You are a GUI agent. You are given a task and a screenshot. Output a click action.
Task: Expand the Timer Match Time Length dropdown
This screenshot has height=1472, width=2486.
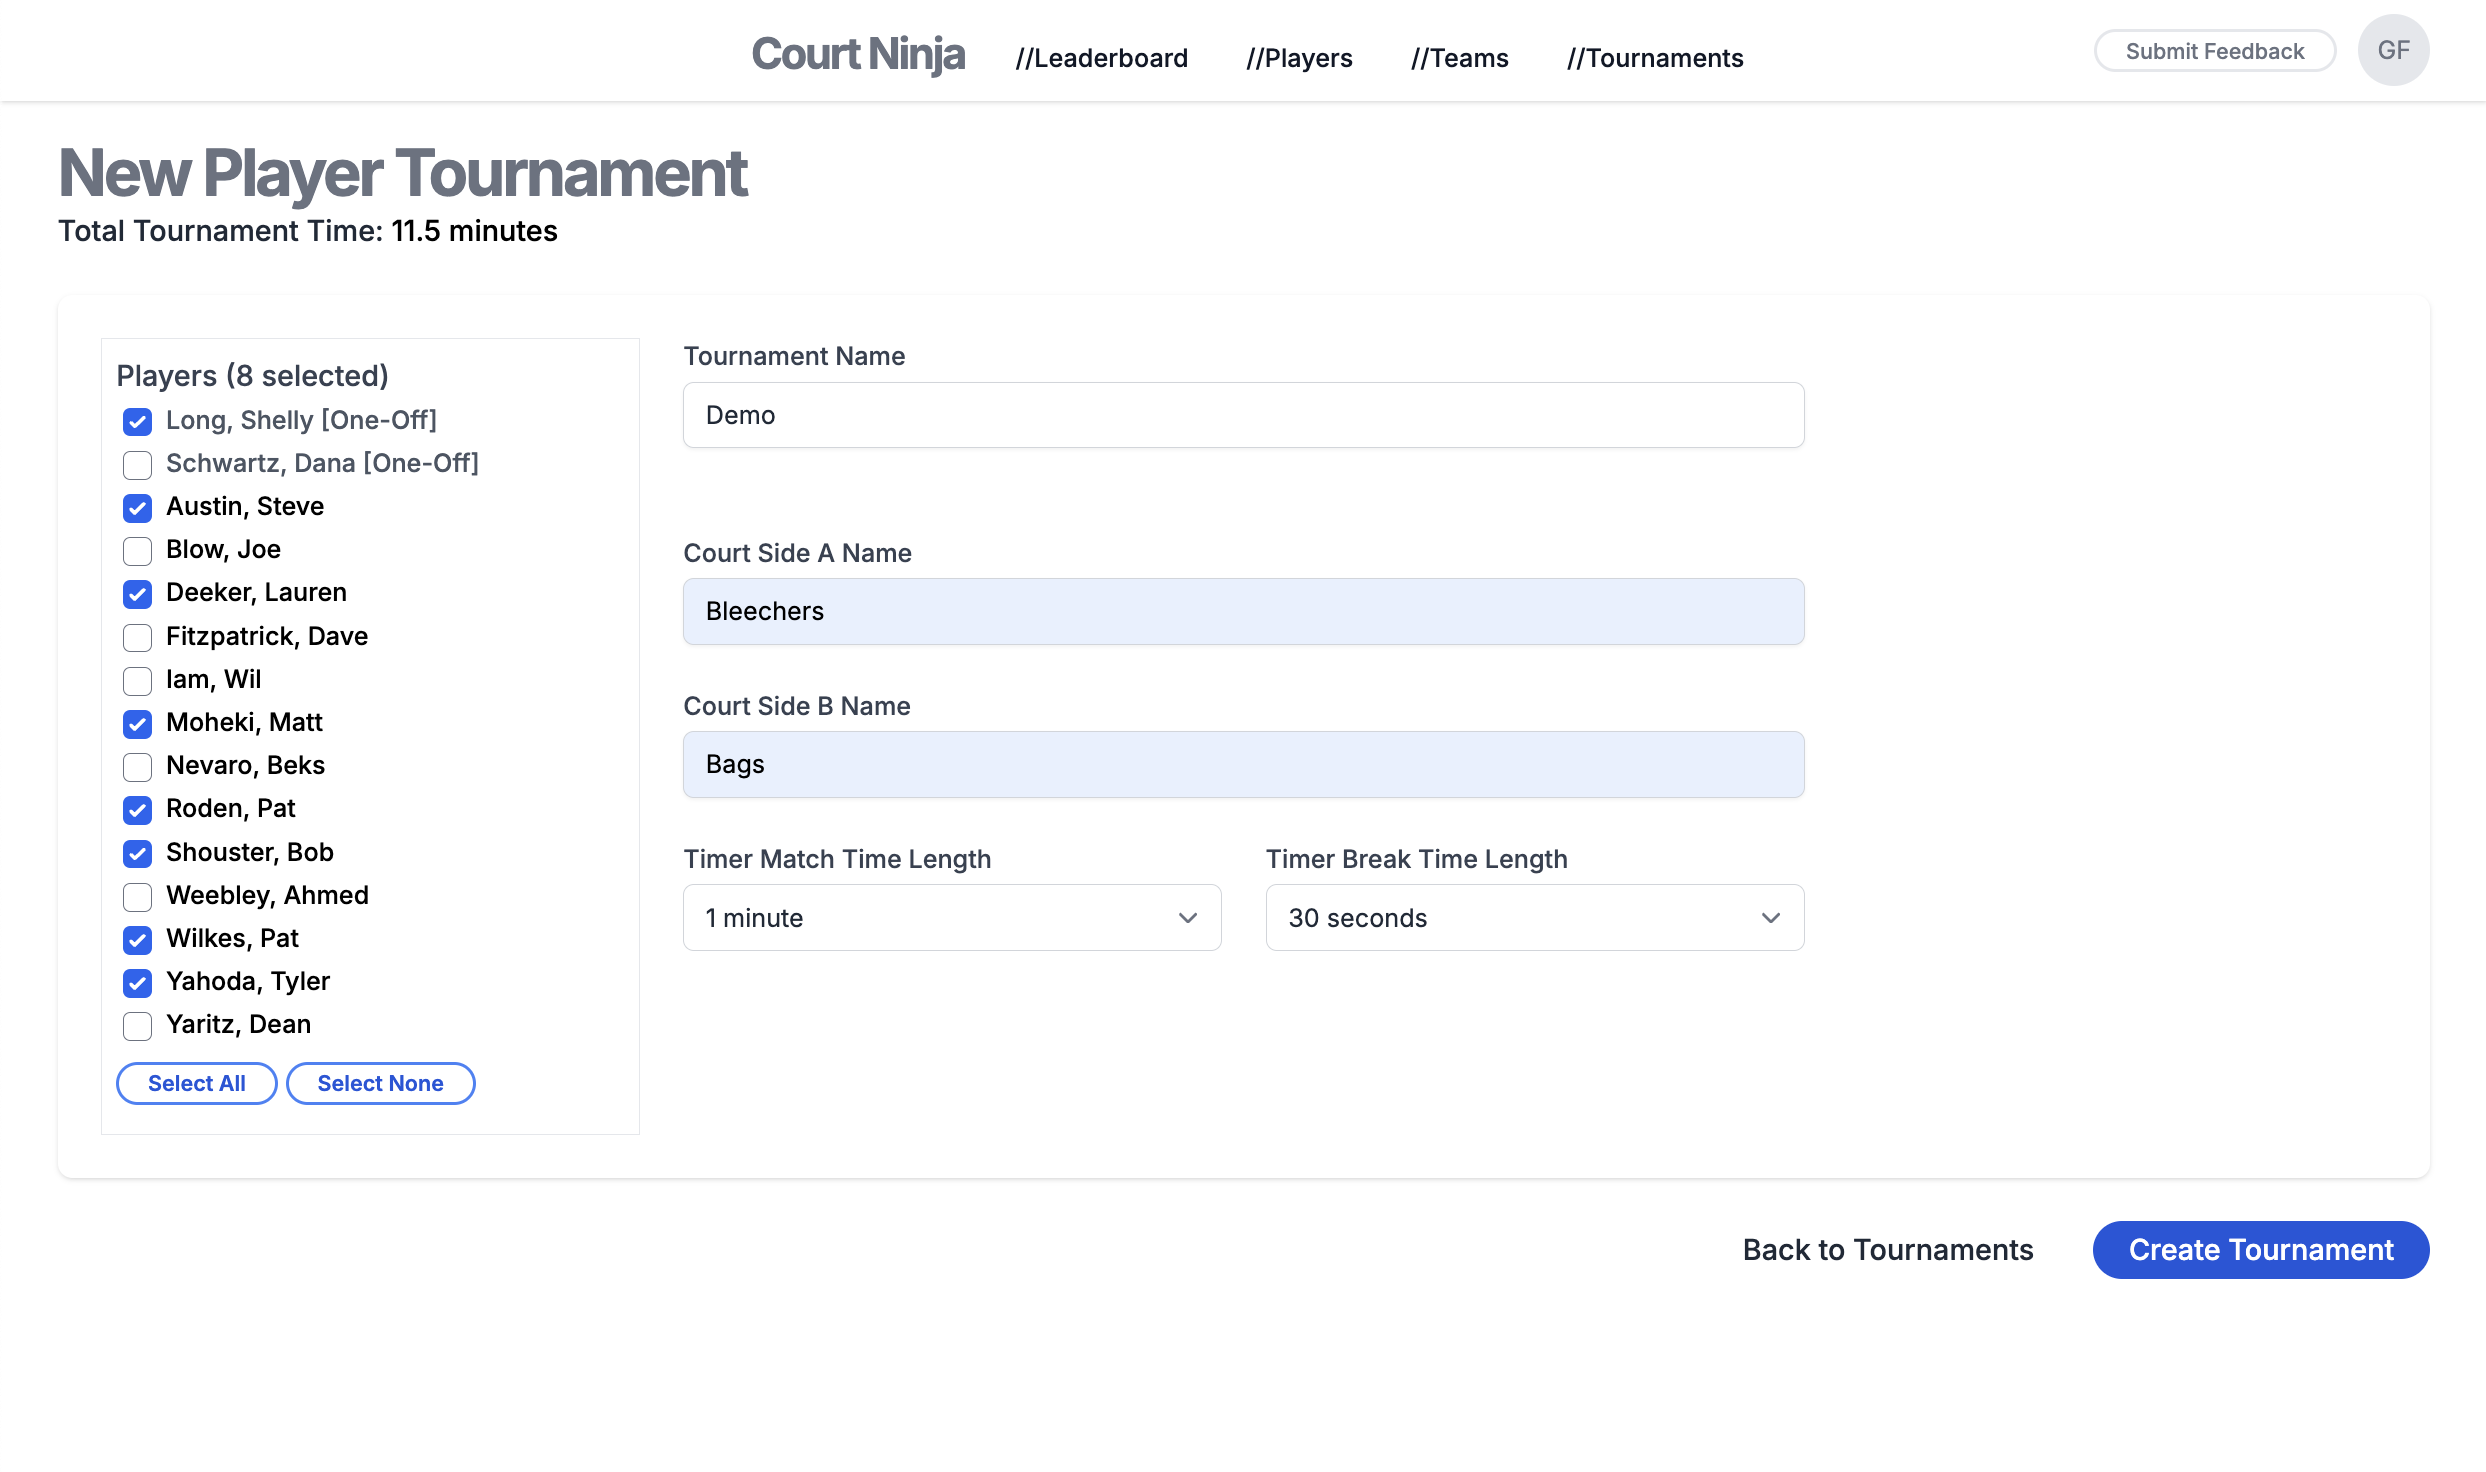click(951, 918)
